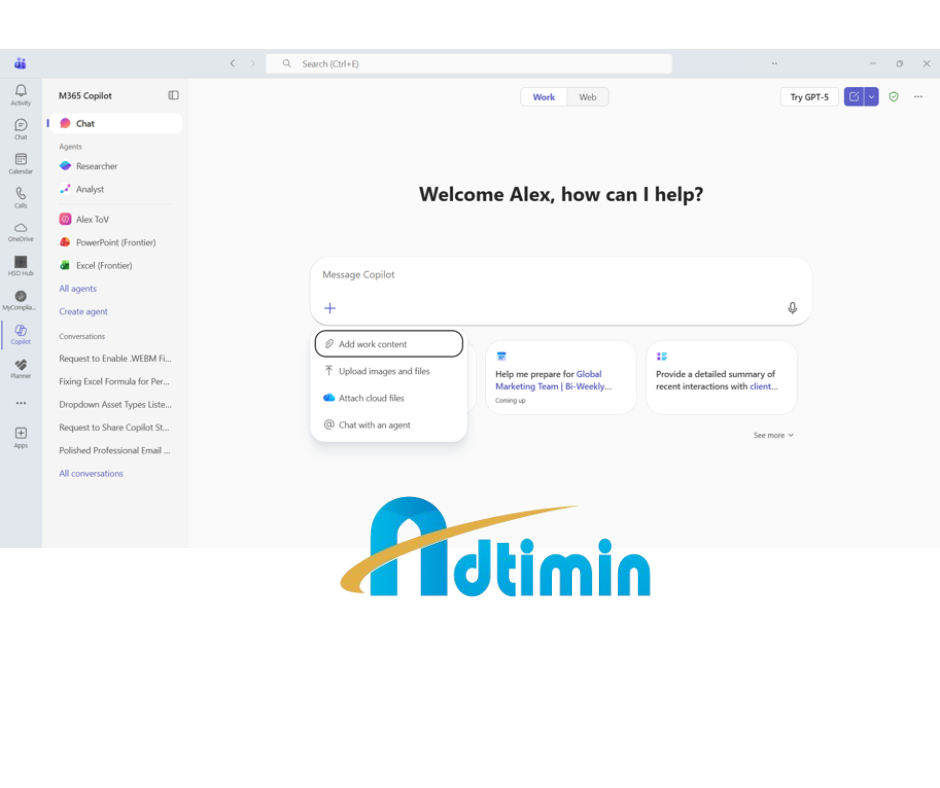Screen dimensions: 940x788
Task: Select Upload images and files option
Action: (x=384, y=371)
